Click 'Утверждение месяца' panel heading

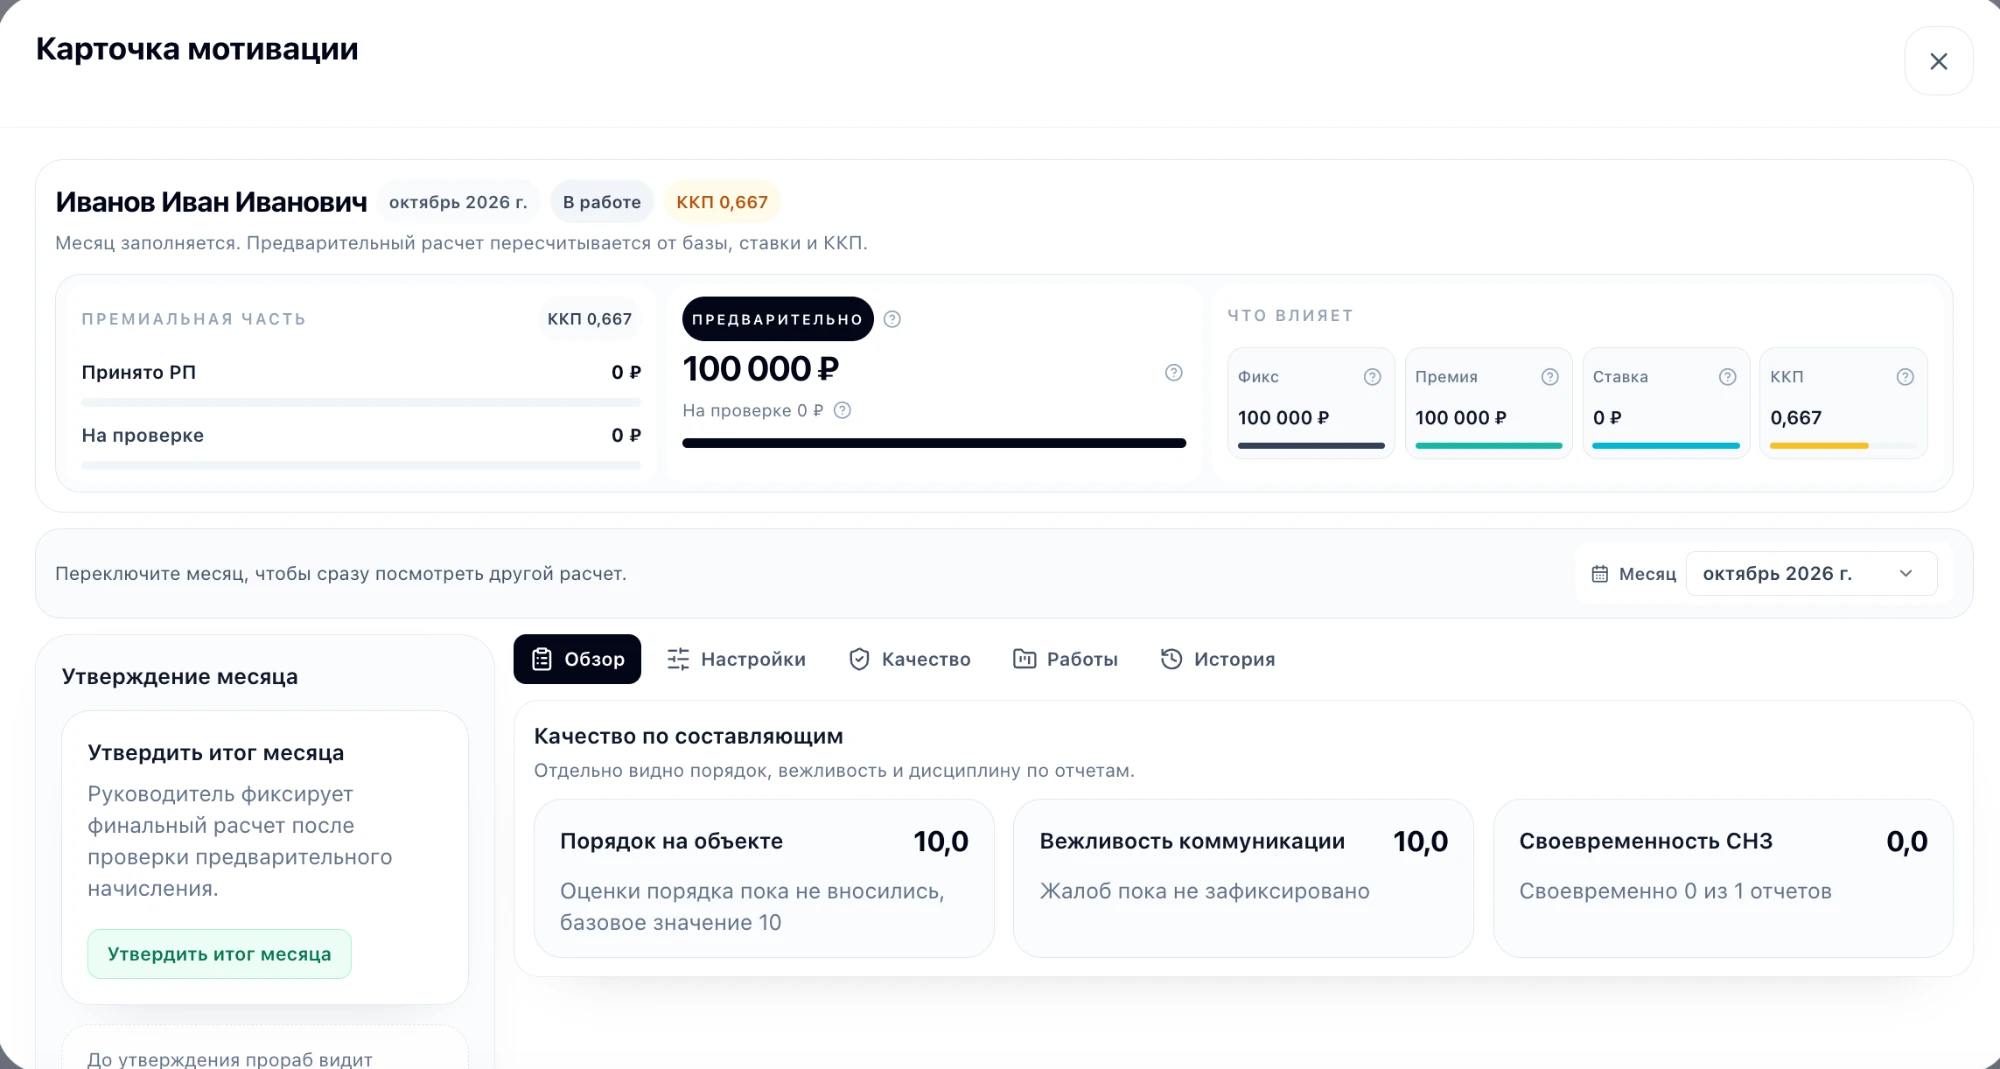click(x=180, y=677)
